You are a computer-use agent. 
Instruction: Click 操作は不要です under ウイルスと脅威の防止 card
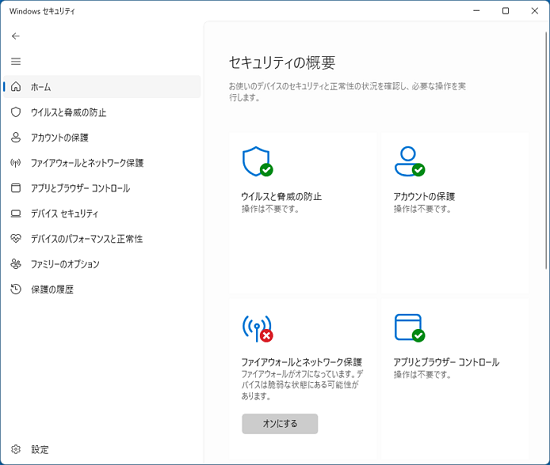pyautogui.click(x=270, y=209)
